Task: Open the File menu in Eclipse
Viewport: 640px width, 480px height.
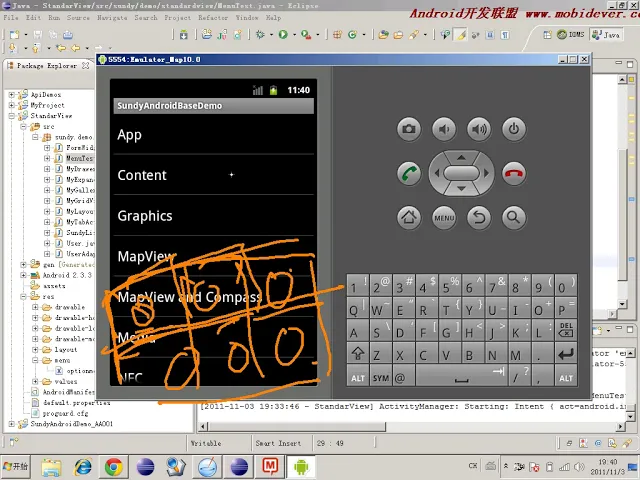Action: coord(11,18)
